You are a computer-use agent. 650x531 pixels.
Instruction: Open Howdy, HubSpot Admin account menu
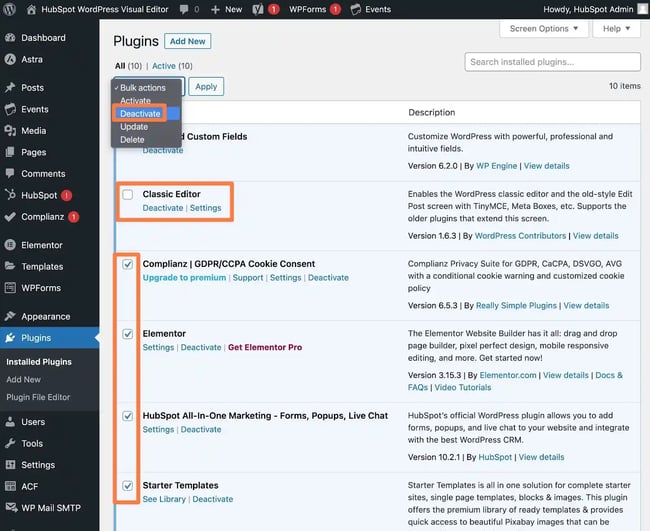pyautogui.click(x=588, y=9)
